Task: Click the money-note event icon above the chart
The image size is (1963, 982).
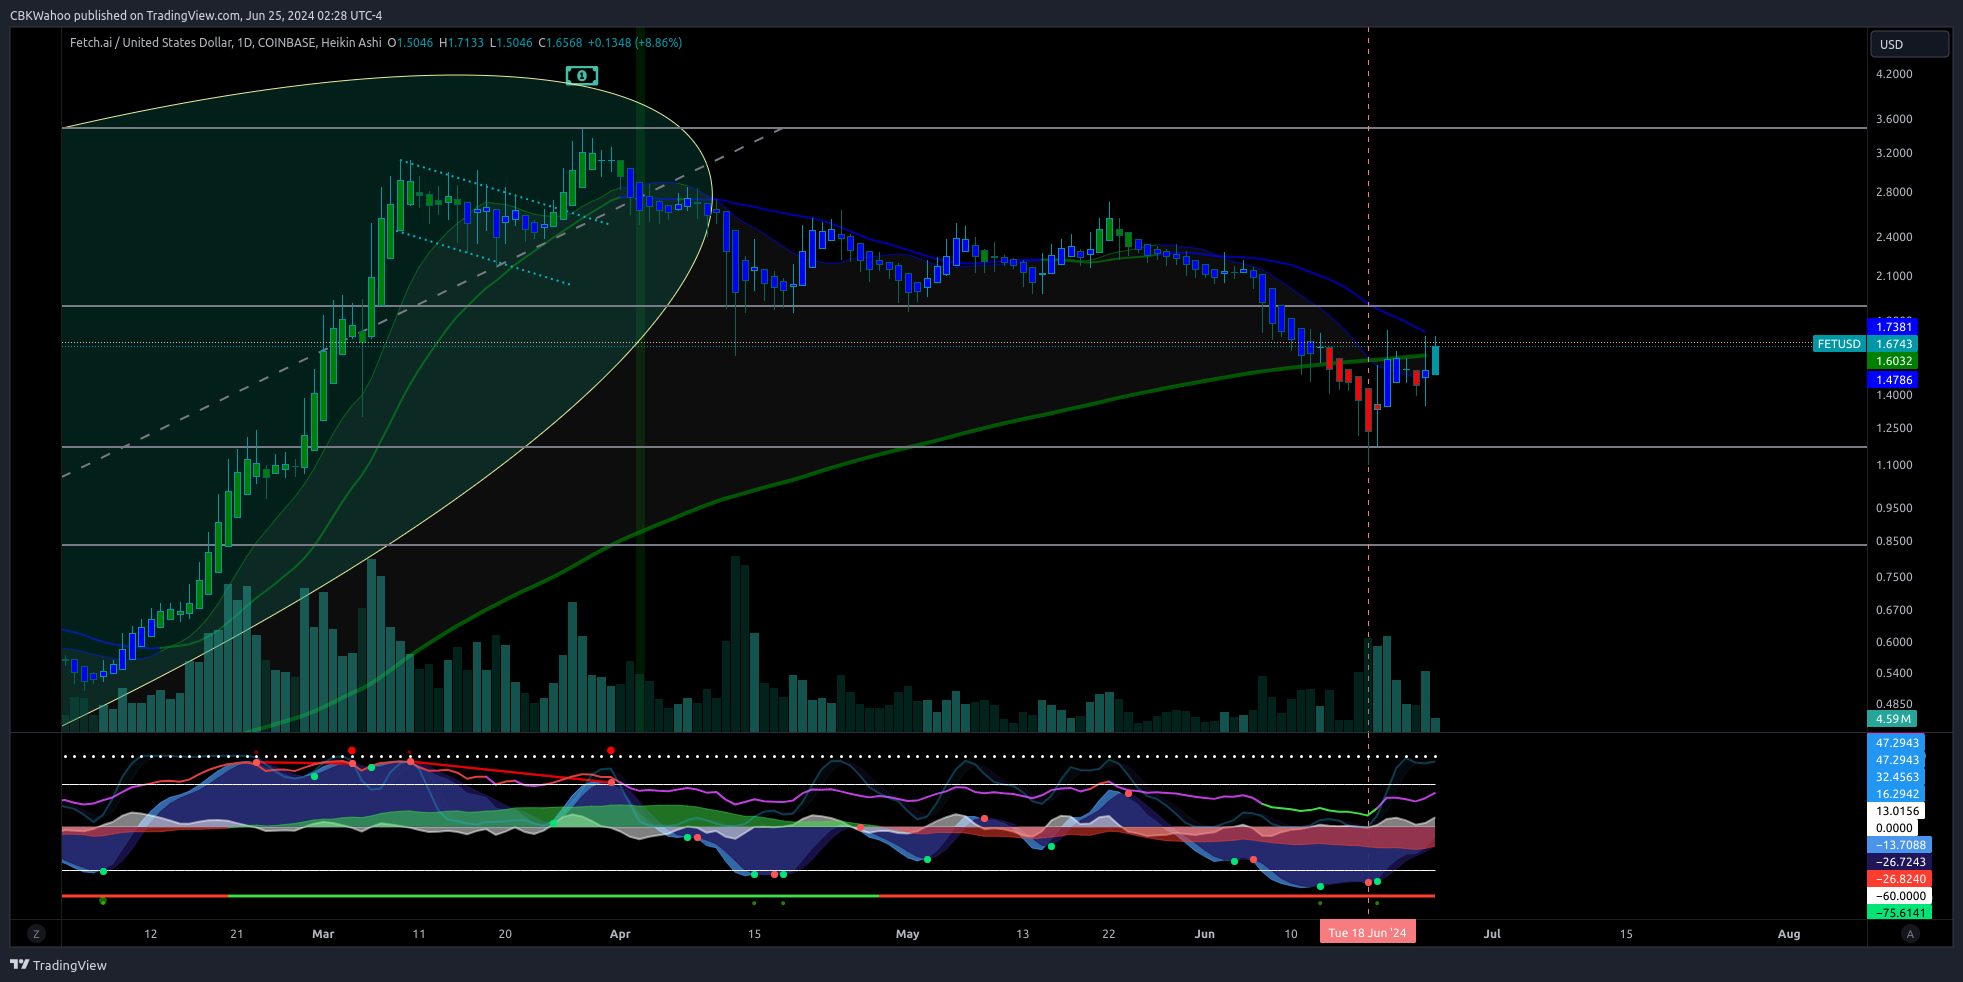Action: tap(582, 76)
